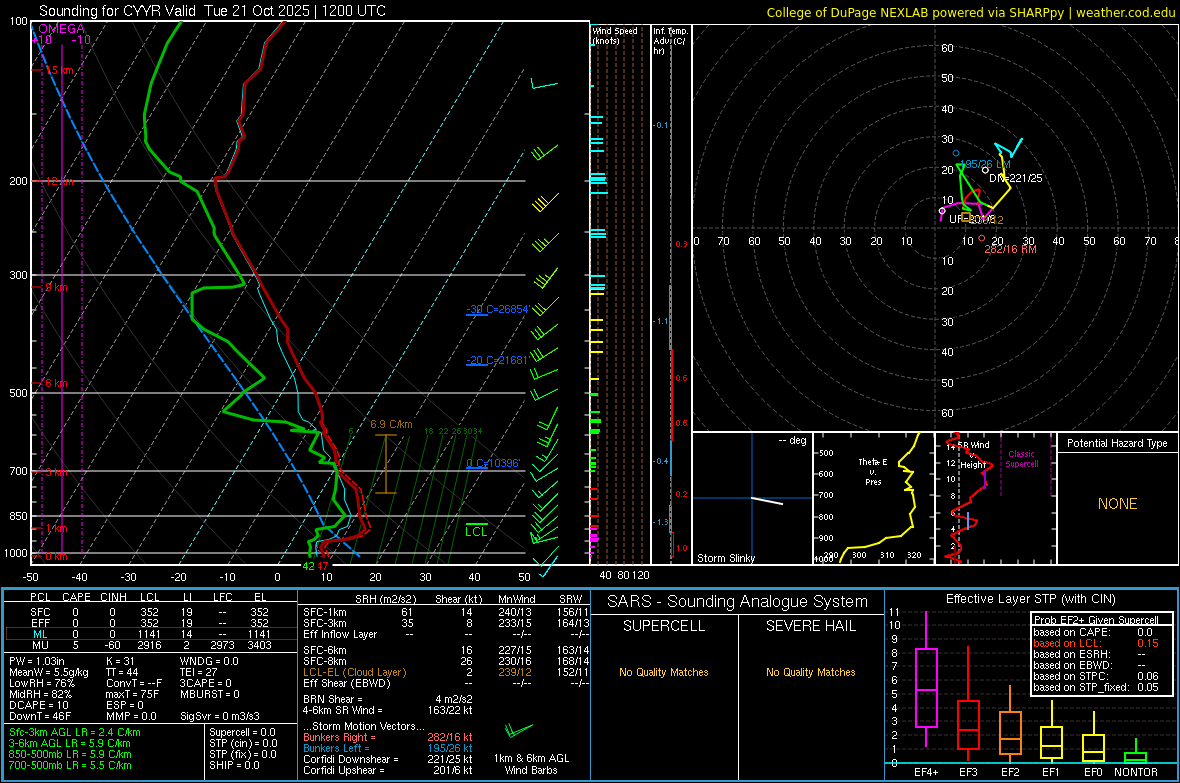1180x783 pixels.
Task: Click the "CAPE" column header
Action: click(x=76, y=597)
